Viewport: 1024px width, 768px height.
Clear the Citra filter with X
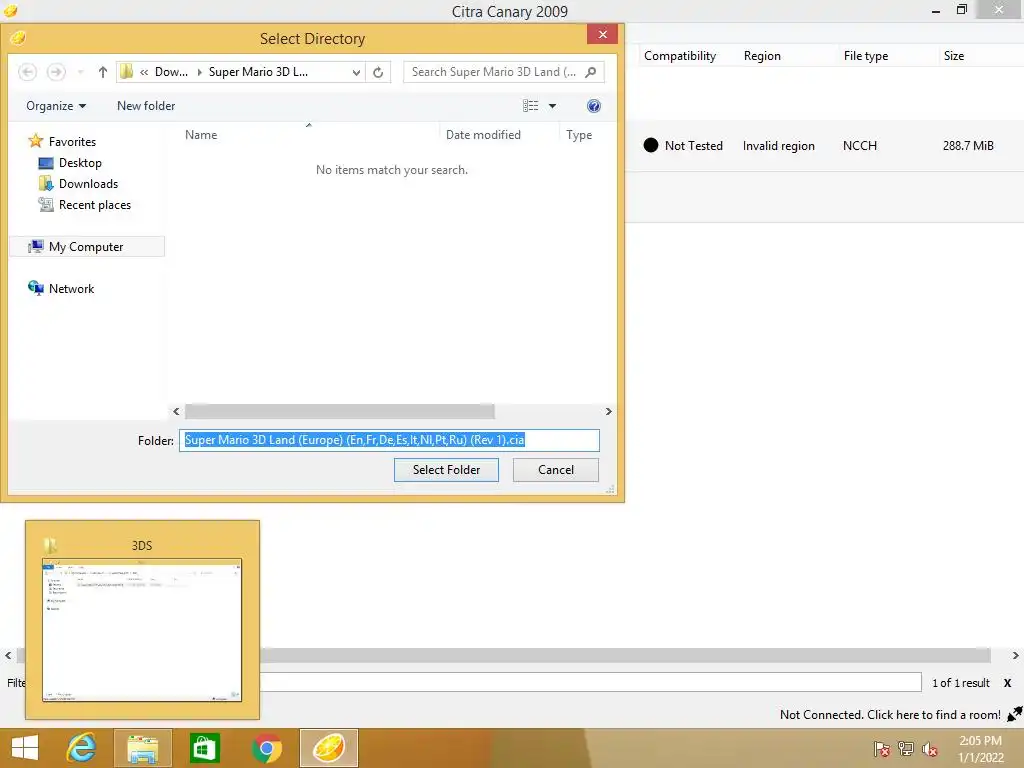click(x=1008, y=683)
